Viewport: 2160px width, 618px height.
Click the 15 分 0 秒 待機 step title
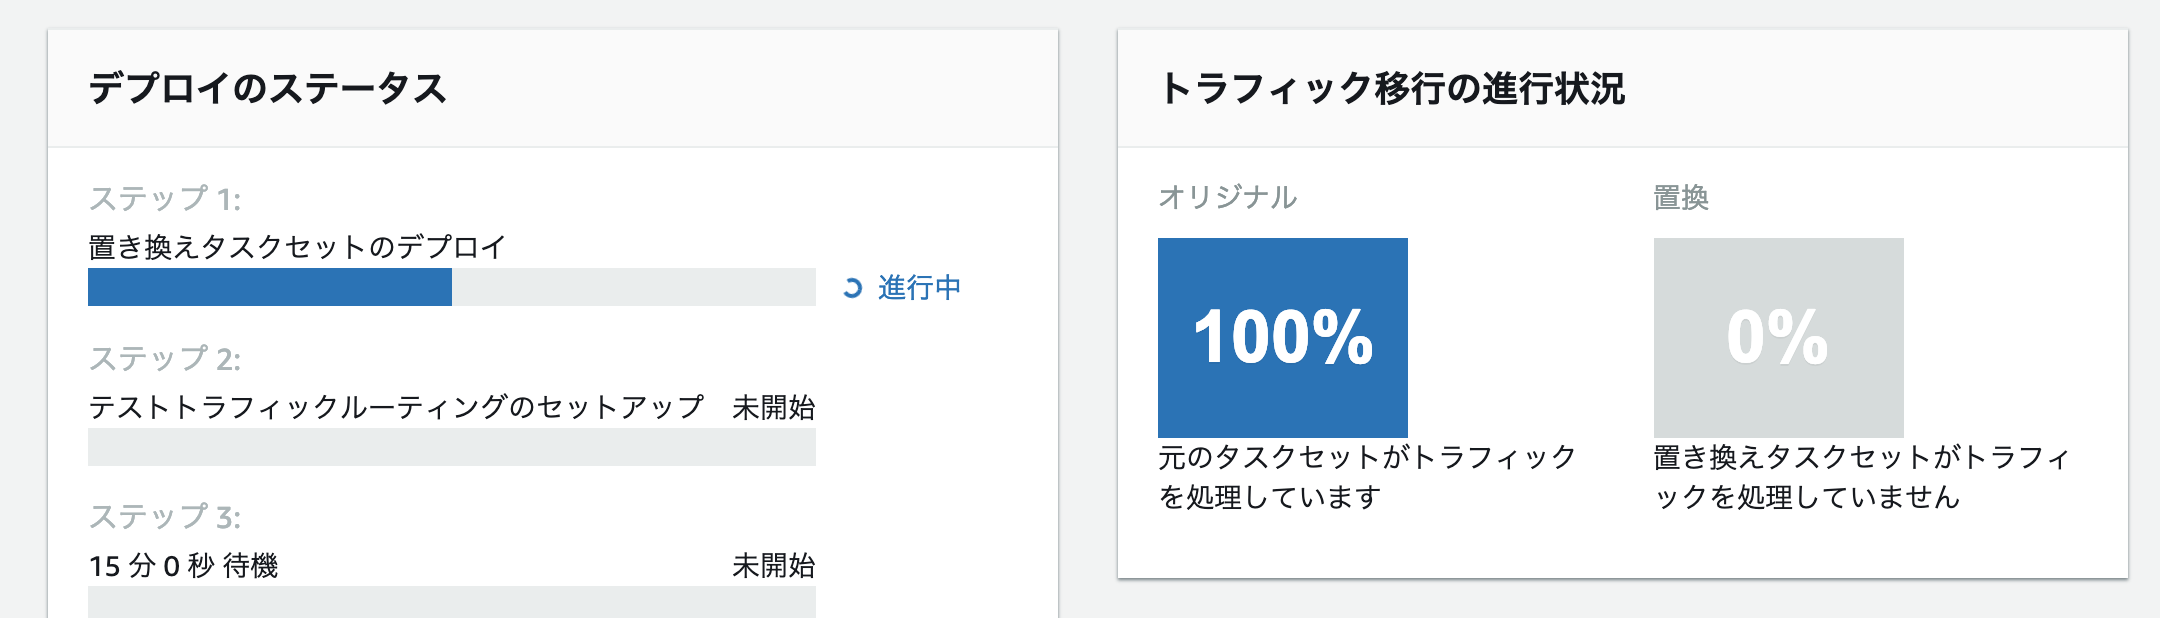[x=184, y=566]
